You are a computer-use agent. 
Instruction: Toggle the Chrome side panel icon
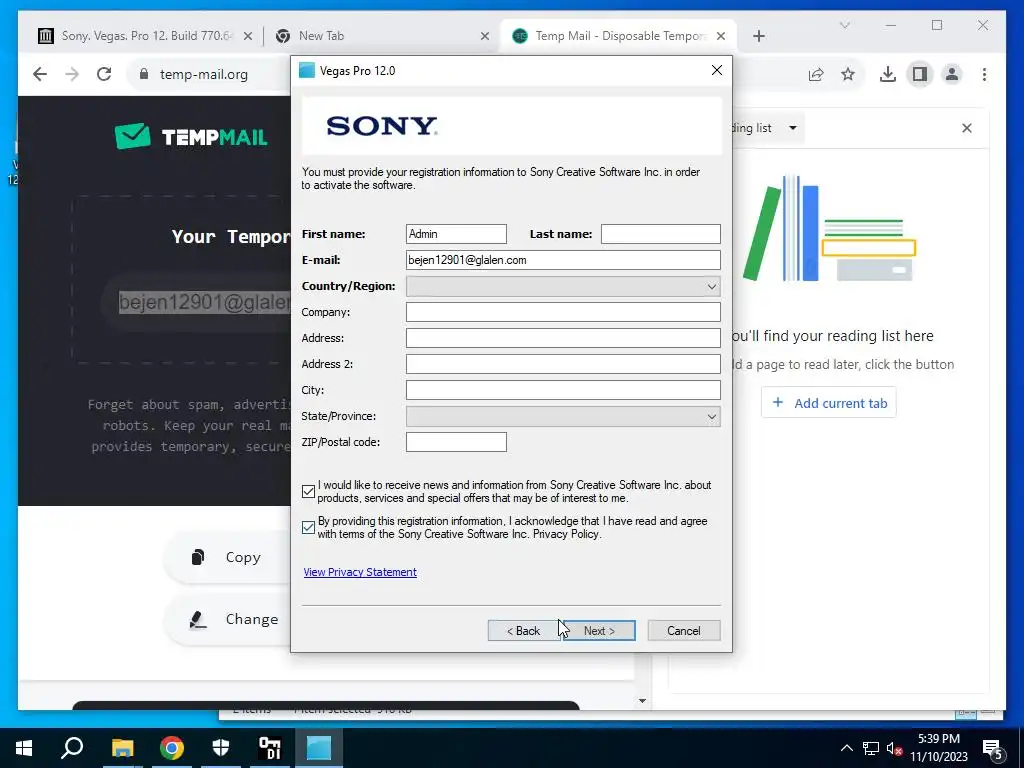click(x=920, y=74)
